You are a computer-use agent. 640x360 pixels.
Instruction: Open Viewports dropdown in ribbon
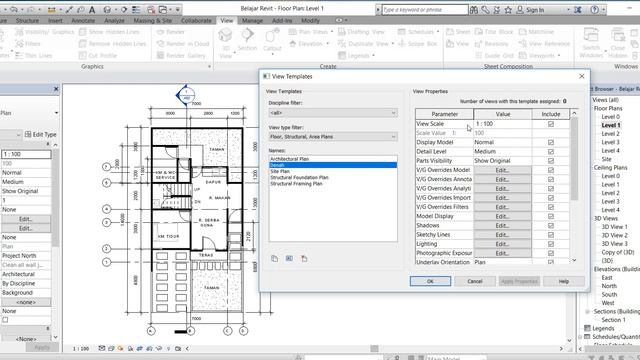click(540, 56)
